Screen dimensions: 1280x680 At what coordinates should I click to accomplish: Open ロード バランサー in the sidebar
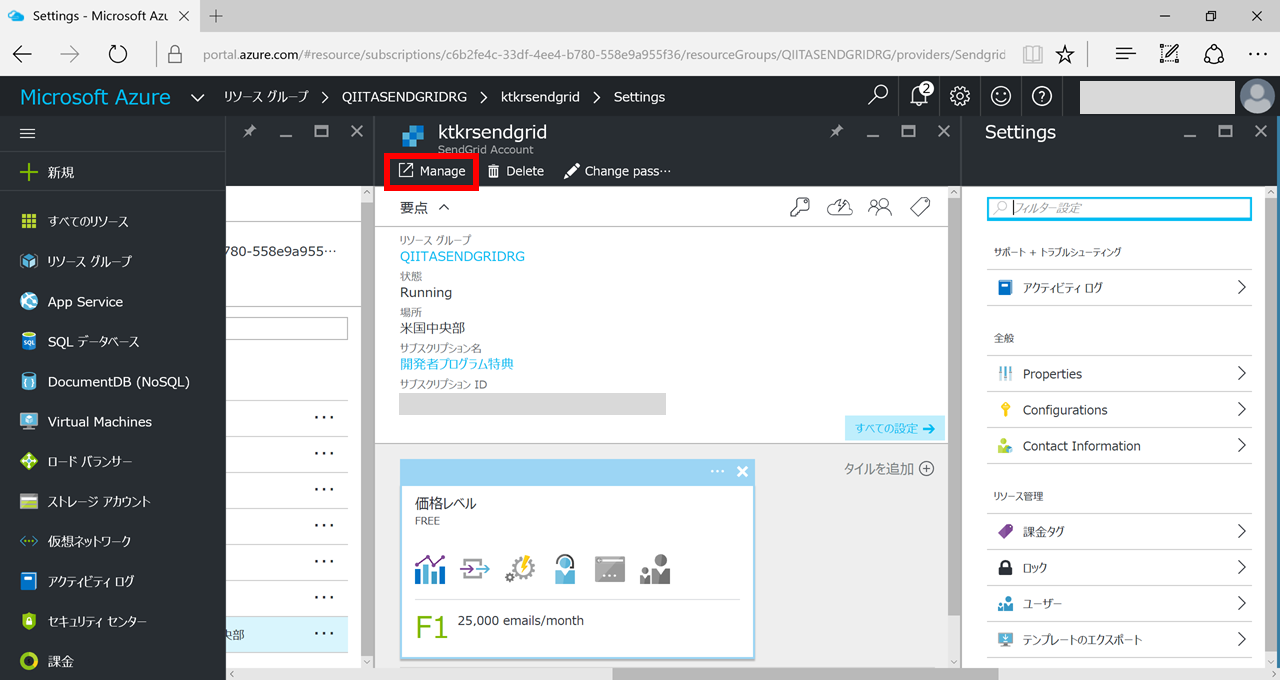coord(113,461)
